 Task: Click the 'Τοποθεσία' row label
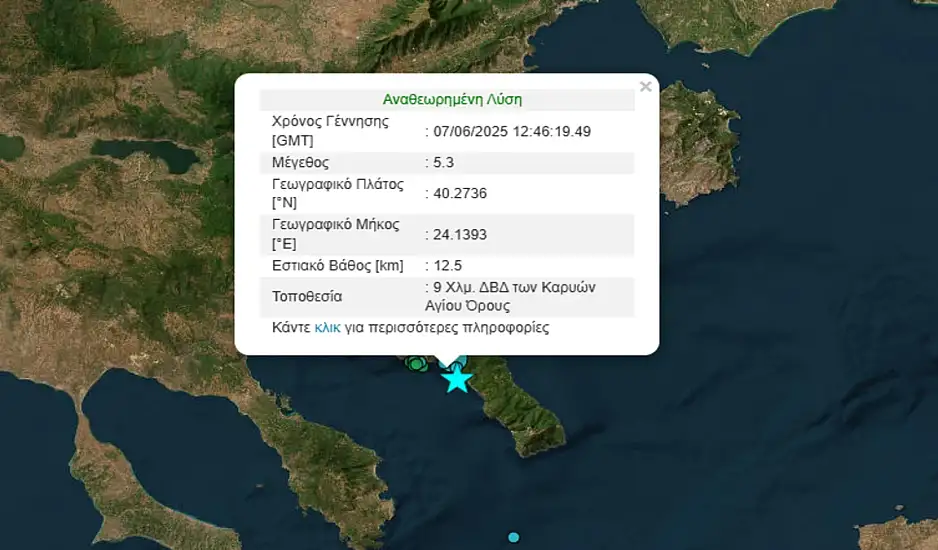click(x=307, y=297)
